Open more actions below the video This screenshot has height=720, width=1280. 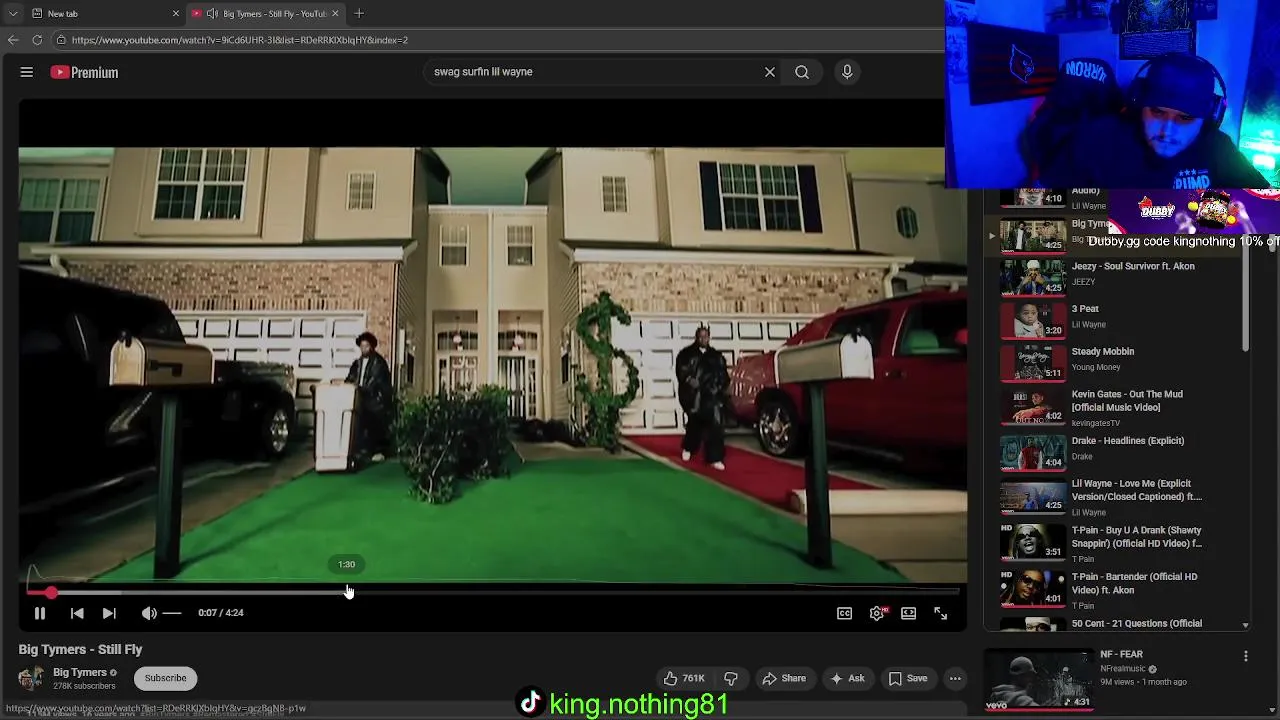pyautogui.click(x=955, y=678)
